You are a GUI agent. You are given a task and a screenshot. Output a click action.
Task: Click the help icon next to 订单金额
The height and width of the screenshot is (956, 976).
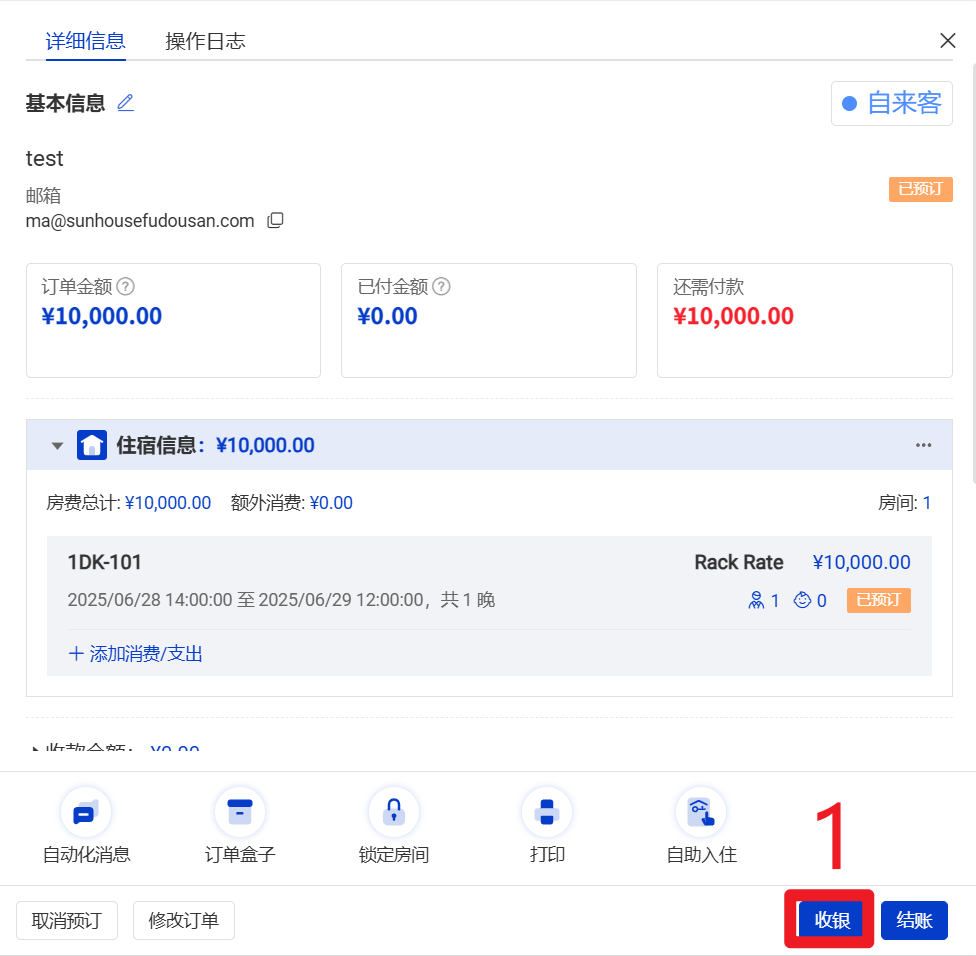(125, 287)
